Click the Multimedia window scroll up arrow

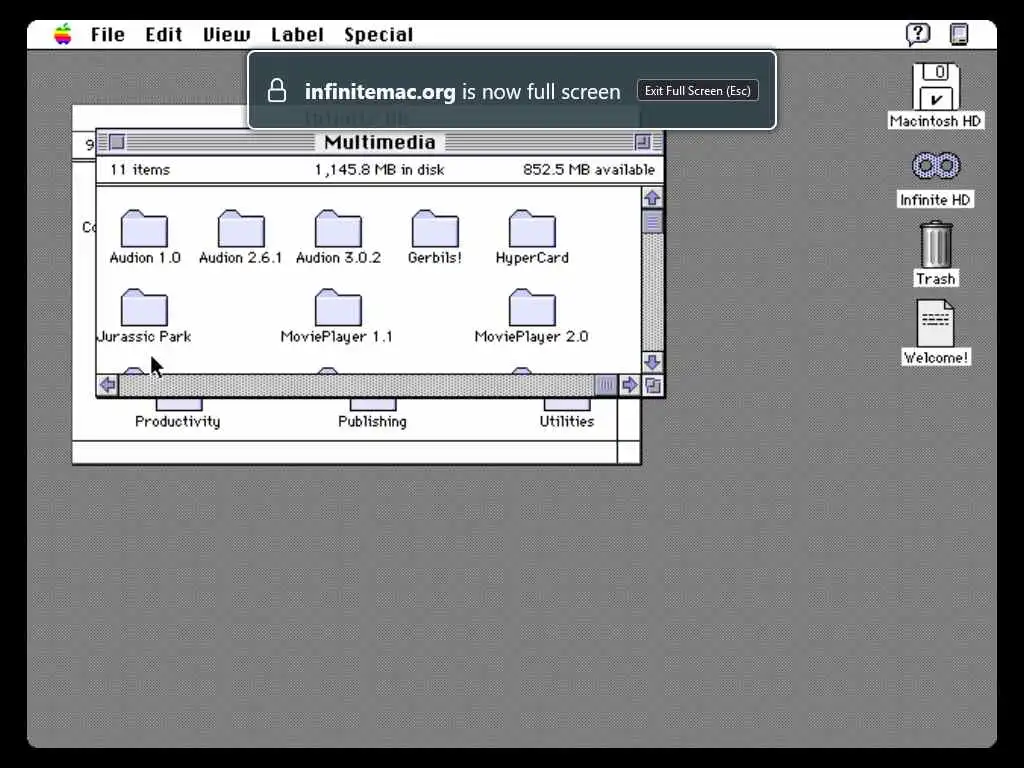pos(652,198)
